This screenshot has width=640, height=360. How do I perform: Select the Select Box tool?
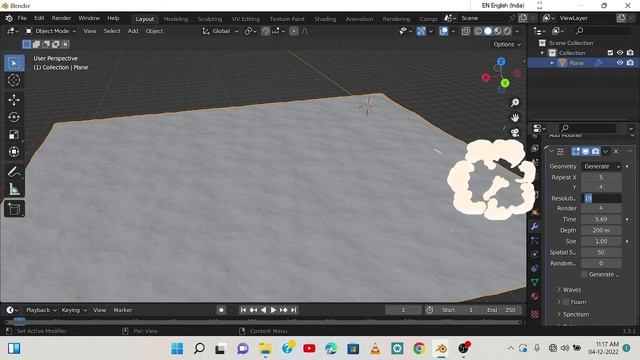pos(14,63)
